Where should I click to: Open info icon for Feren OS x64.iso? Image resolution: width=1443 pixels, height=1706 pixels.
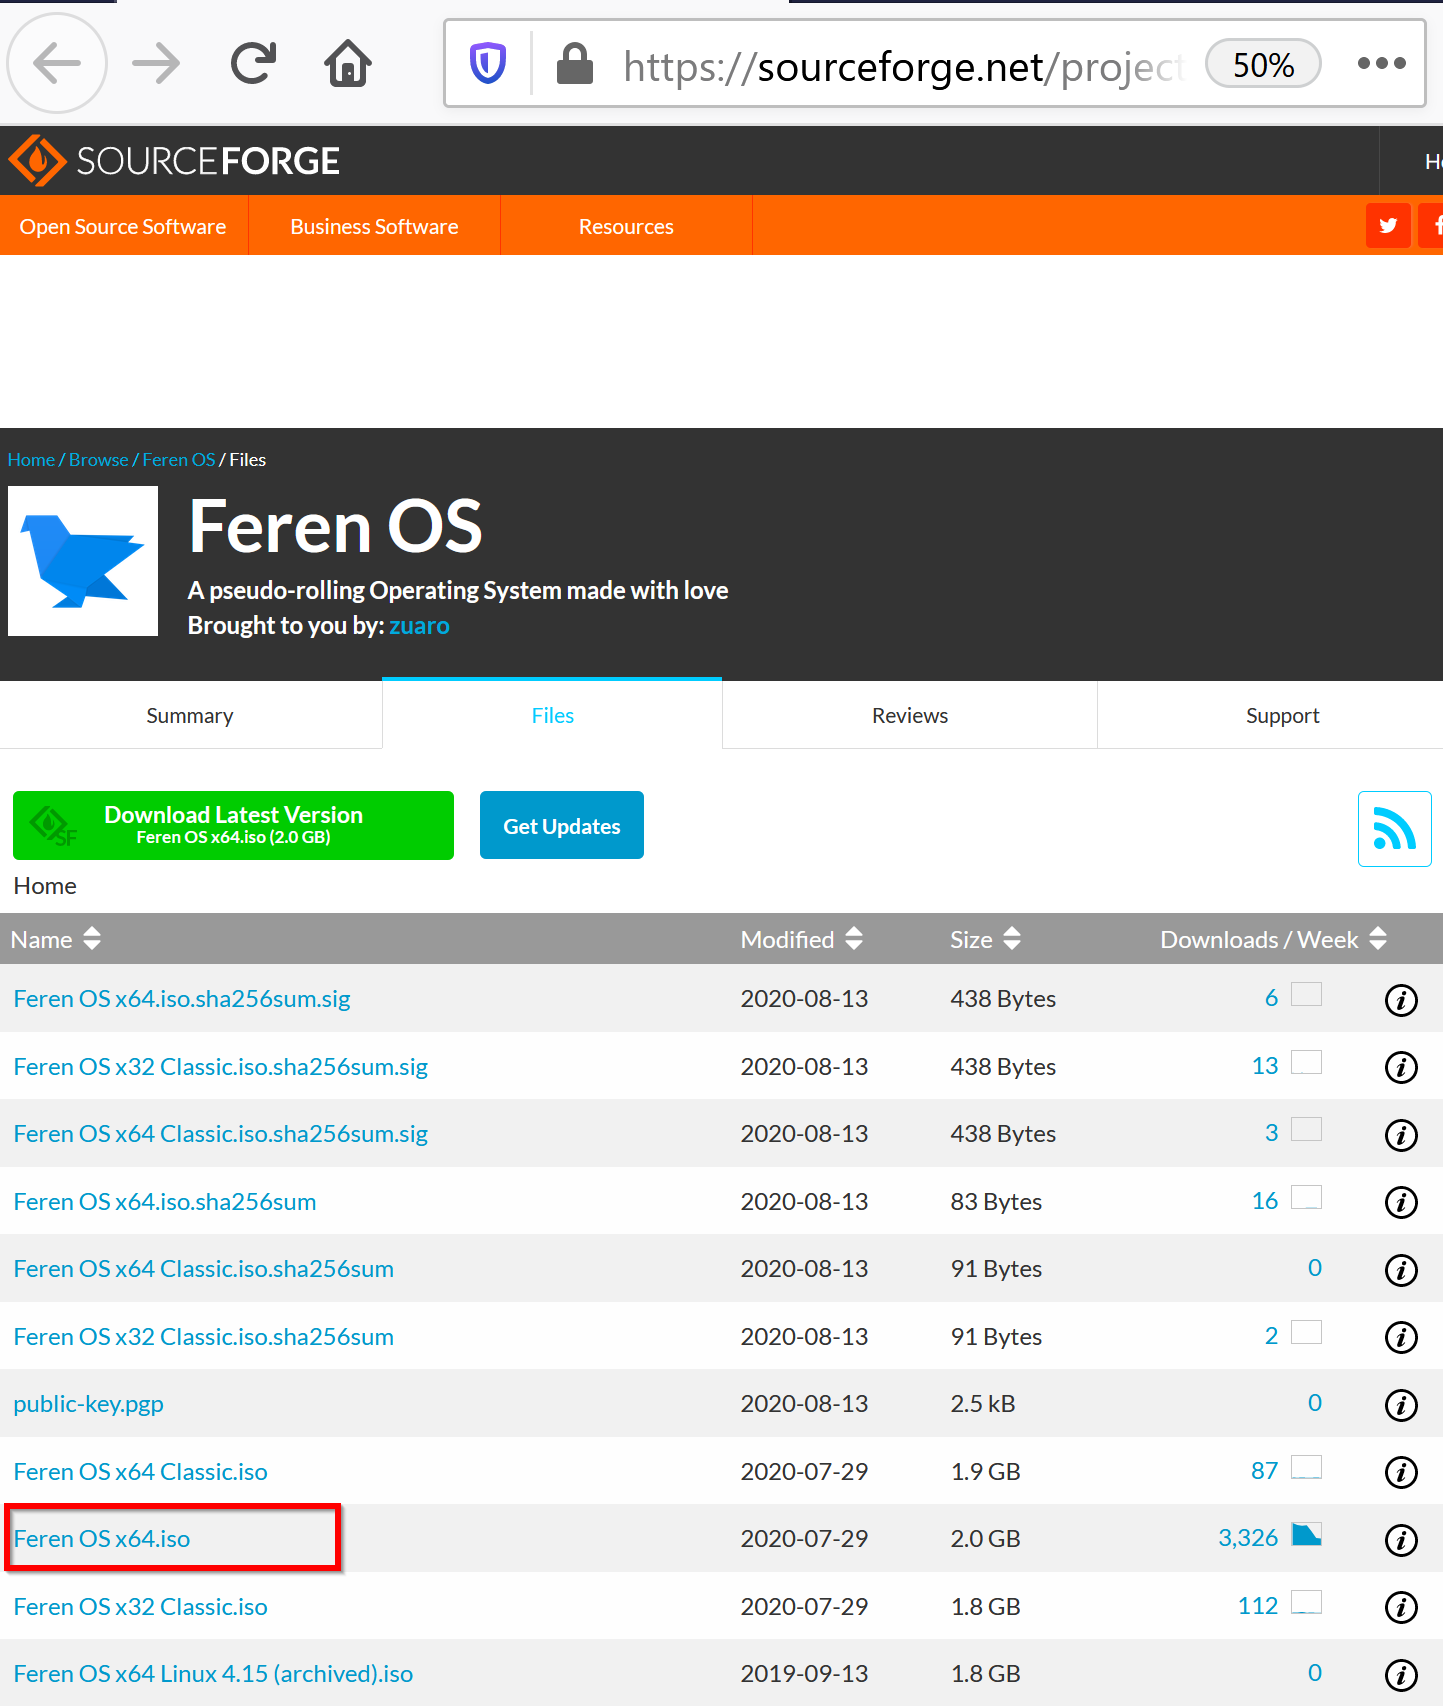1401,1539
